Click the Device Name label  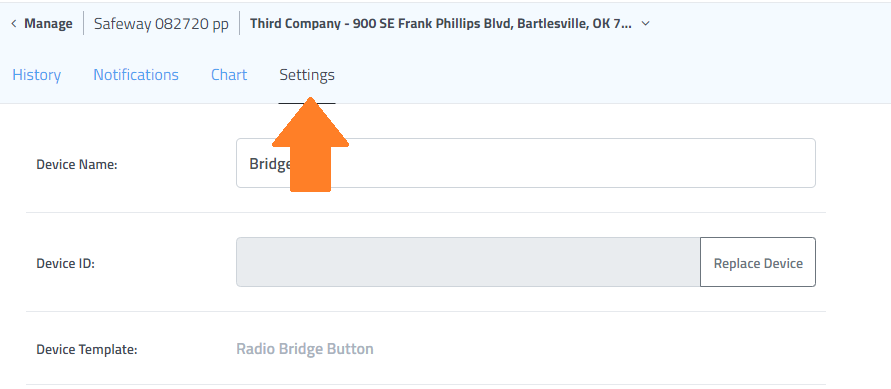click(x=77, y=165)
